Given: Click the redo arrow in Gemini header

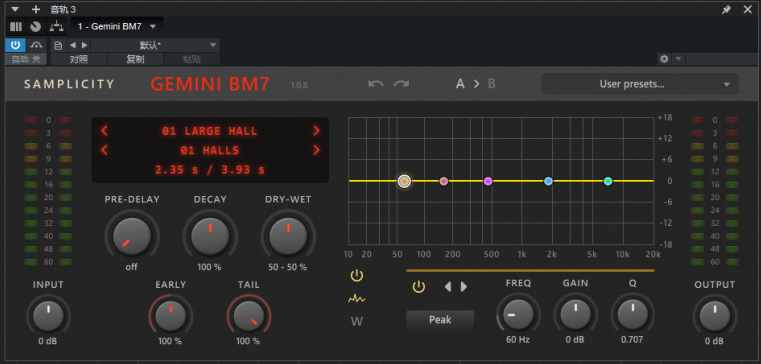Looking at the screenshot, I should (401, 84).
